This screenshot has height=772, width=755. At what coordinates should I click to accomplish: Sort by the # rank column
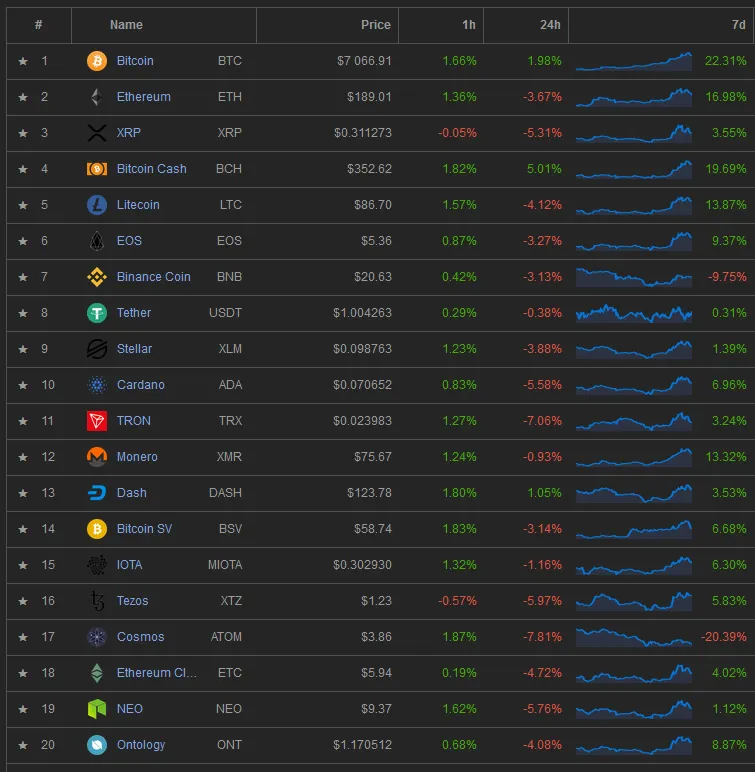pyautogui.click(x=38, y=25)
